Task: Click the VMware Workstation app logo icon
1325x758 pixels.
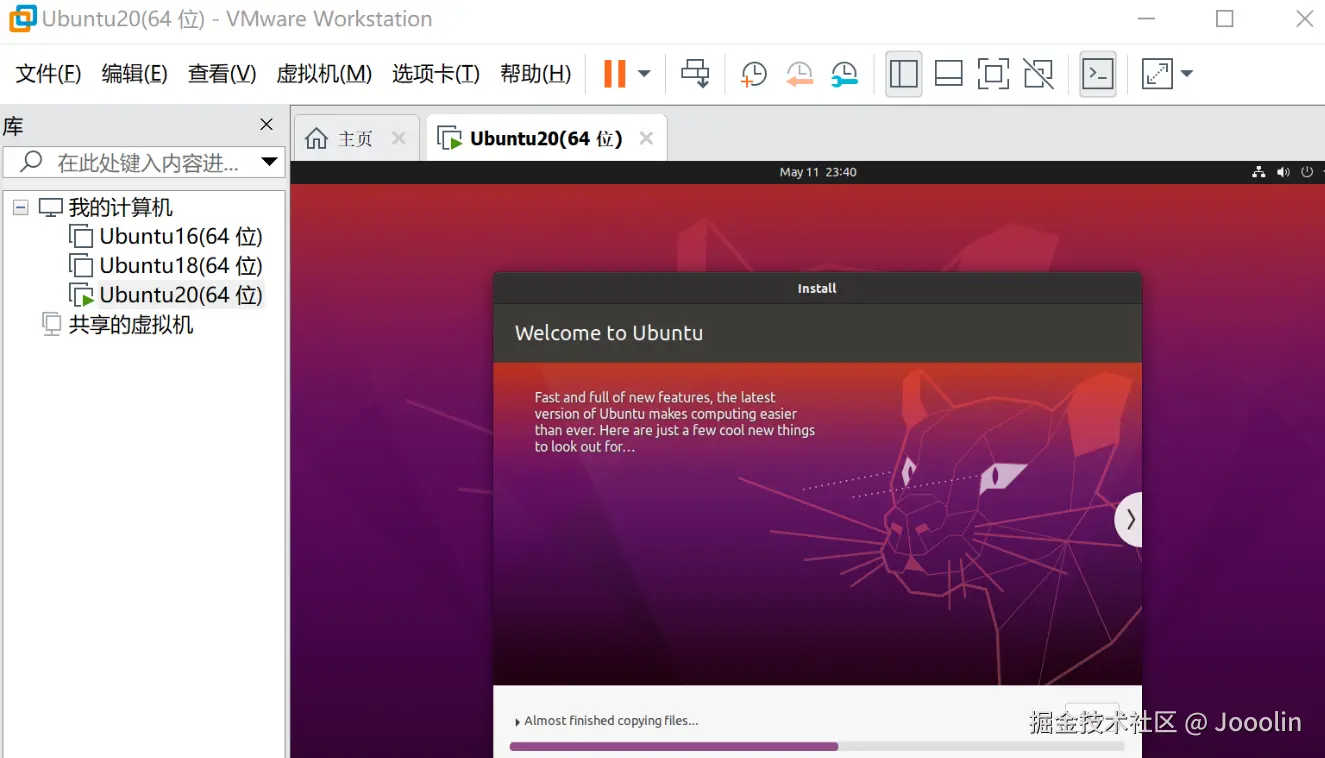Action: click(22, 18)
